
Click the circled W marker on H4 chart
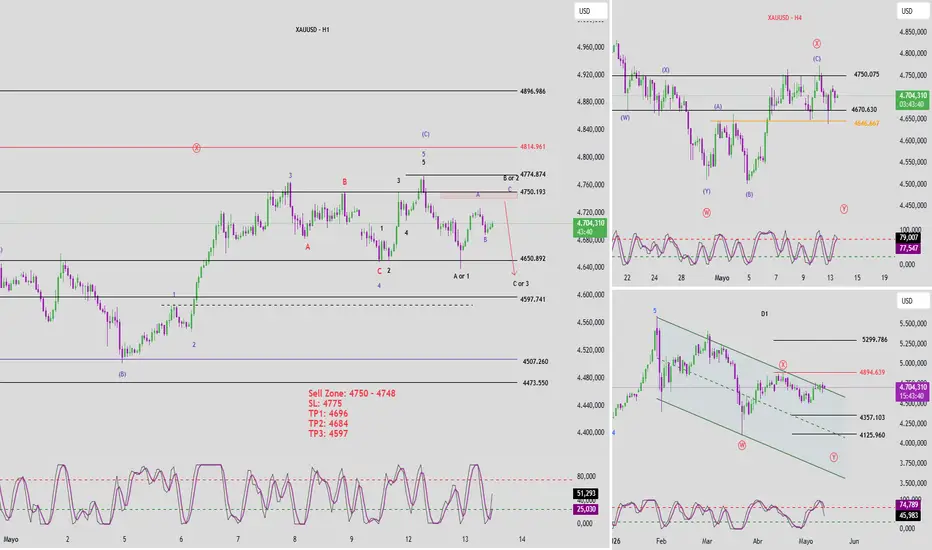[x=707, y=213]
